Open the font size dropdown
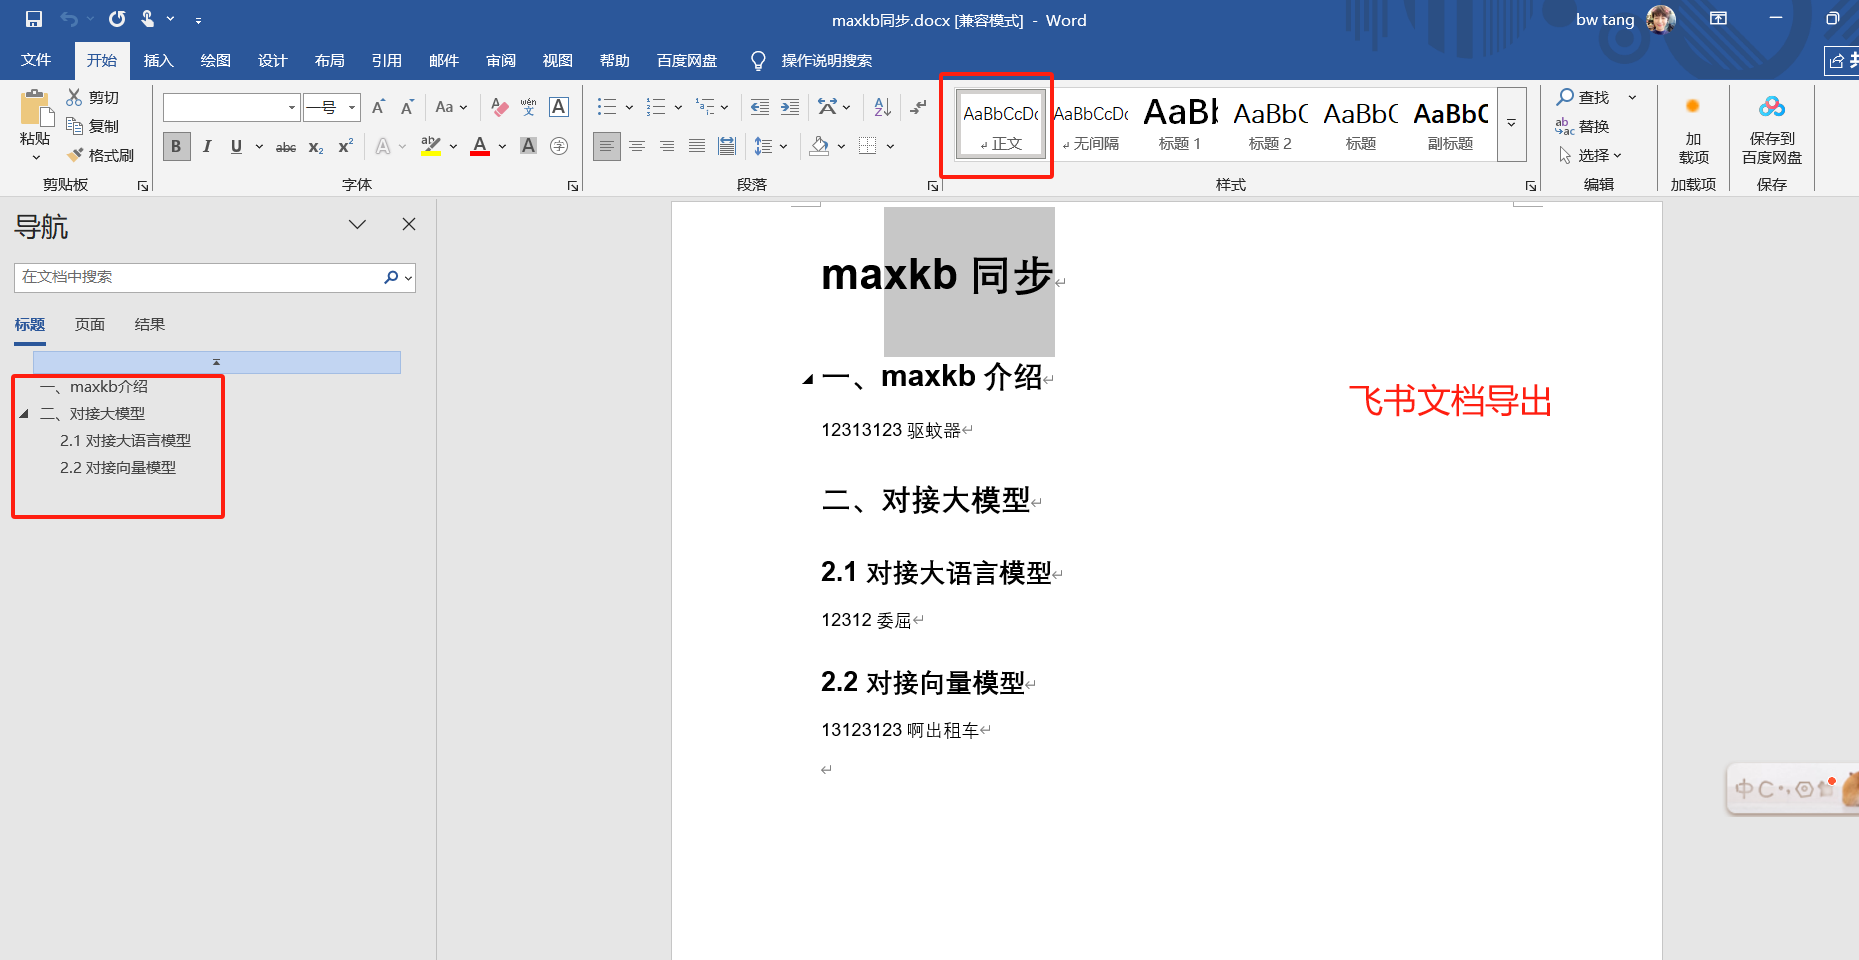1859x960 pixels. [352, 107]
